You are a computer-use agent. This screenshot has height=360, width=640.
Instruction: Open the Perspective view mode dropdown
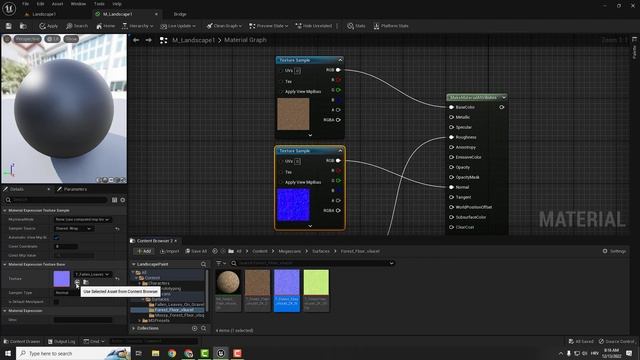pyautogui.click(x=28, y=39)
